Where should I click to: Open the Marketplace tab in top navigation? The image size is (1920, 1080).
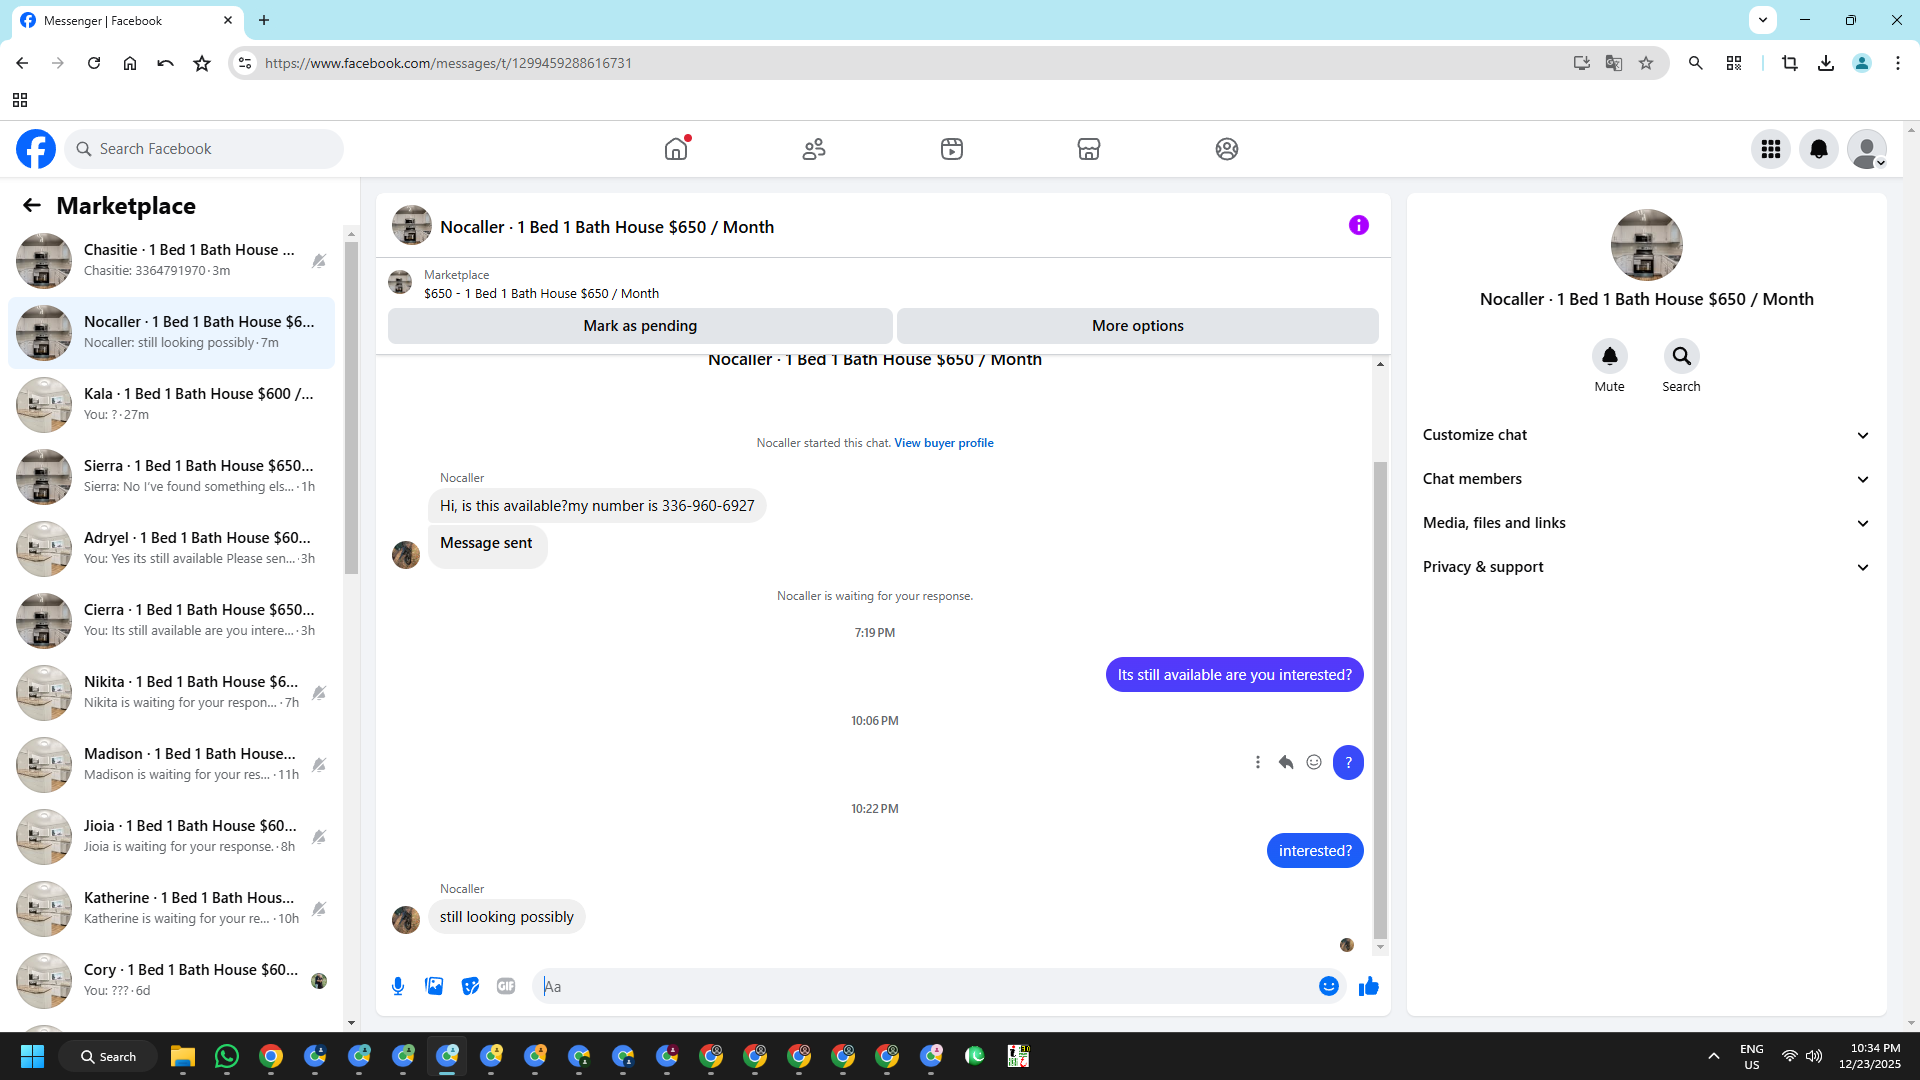click(x=1088, y=149)
